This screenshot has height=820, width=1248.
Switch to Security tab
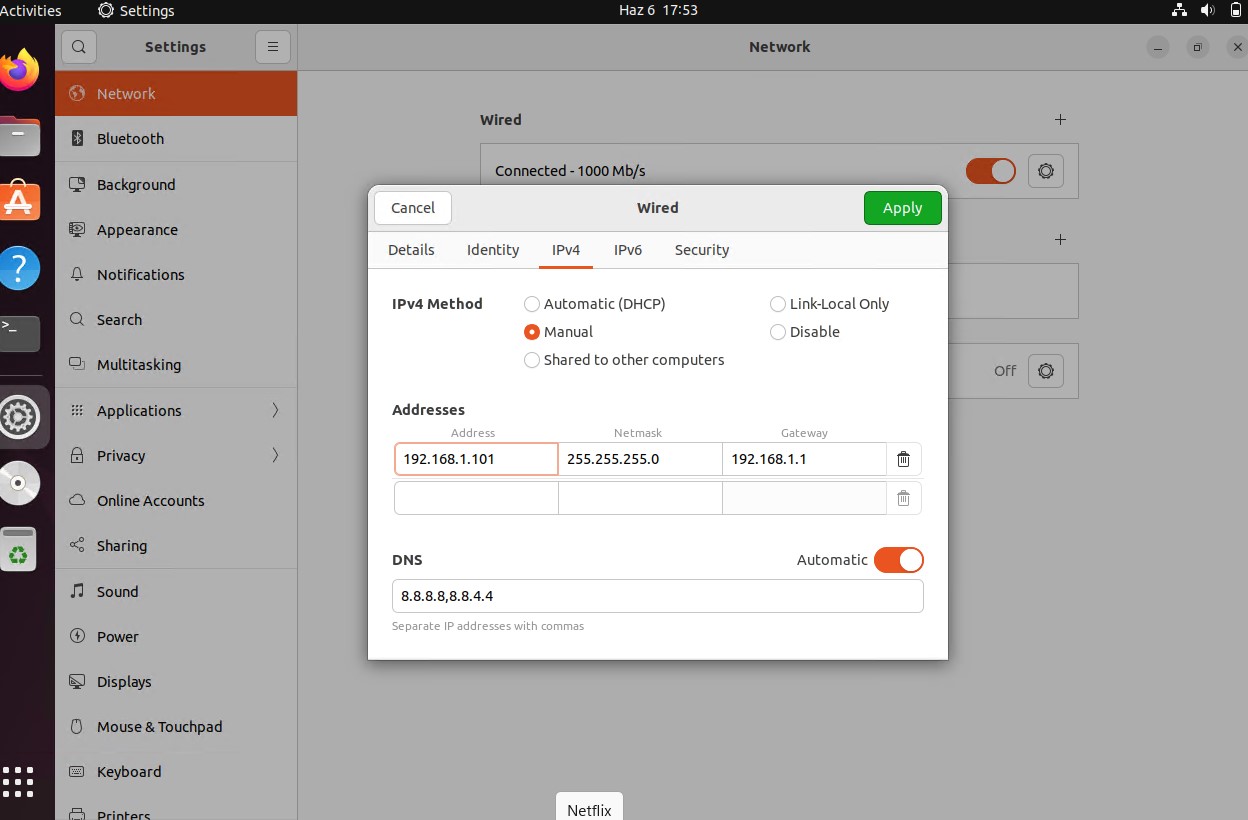tap(702, 250)
